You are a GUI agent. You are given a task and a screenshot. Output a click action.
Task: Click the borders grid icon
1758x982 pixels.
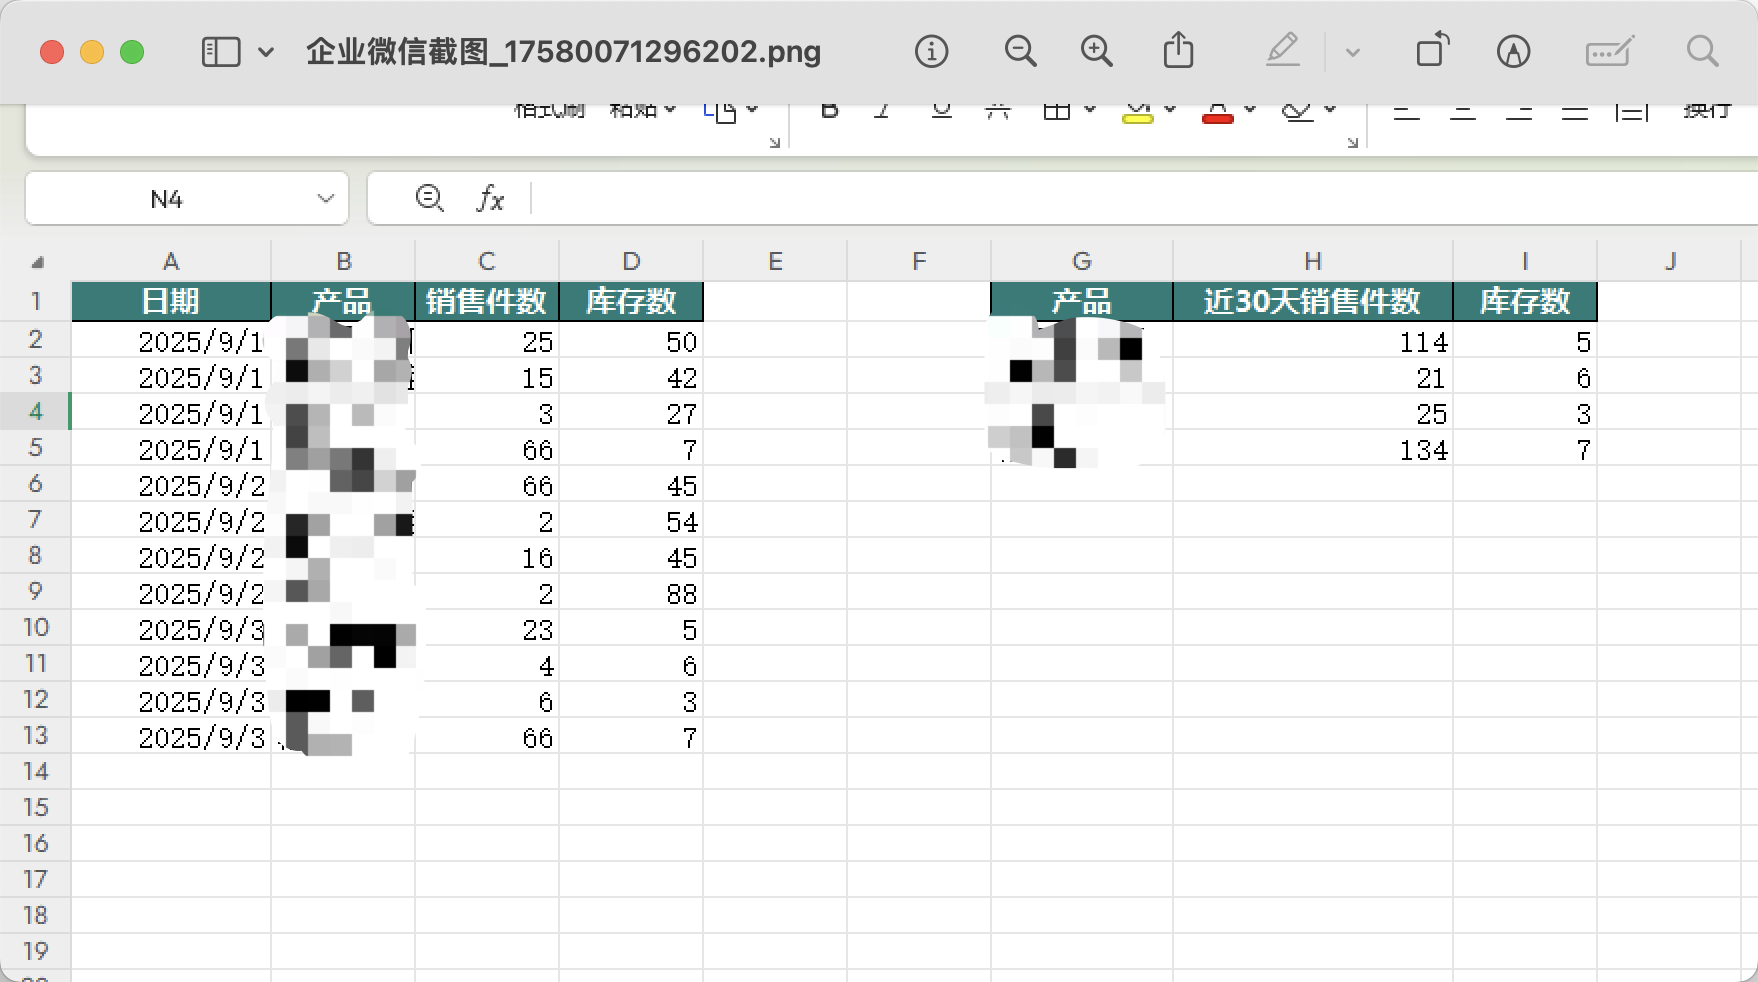(1056, 110)
